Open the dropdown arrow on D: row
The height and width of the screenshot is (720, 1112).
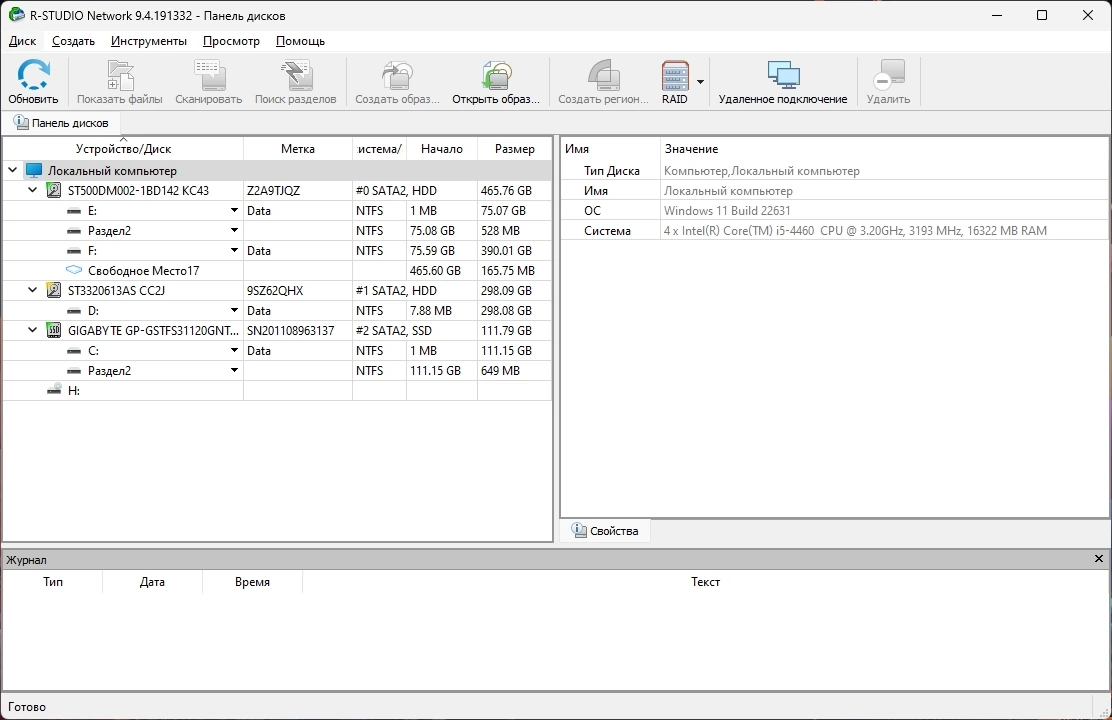tap(234, 311)
